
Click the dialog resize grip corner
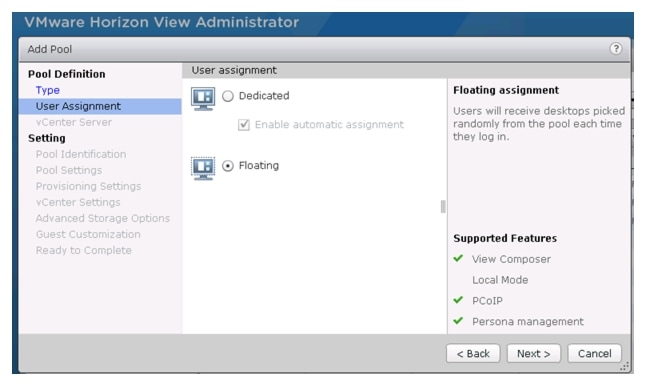click(625, 366)
